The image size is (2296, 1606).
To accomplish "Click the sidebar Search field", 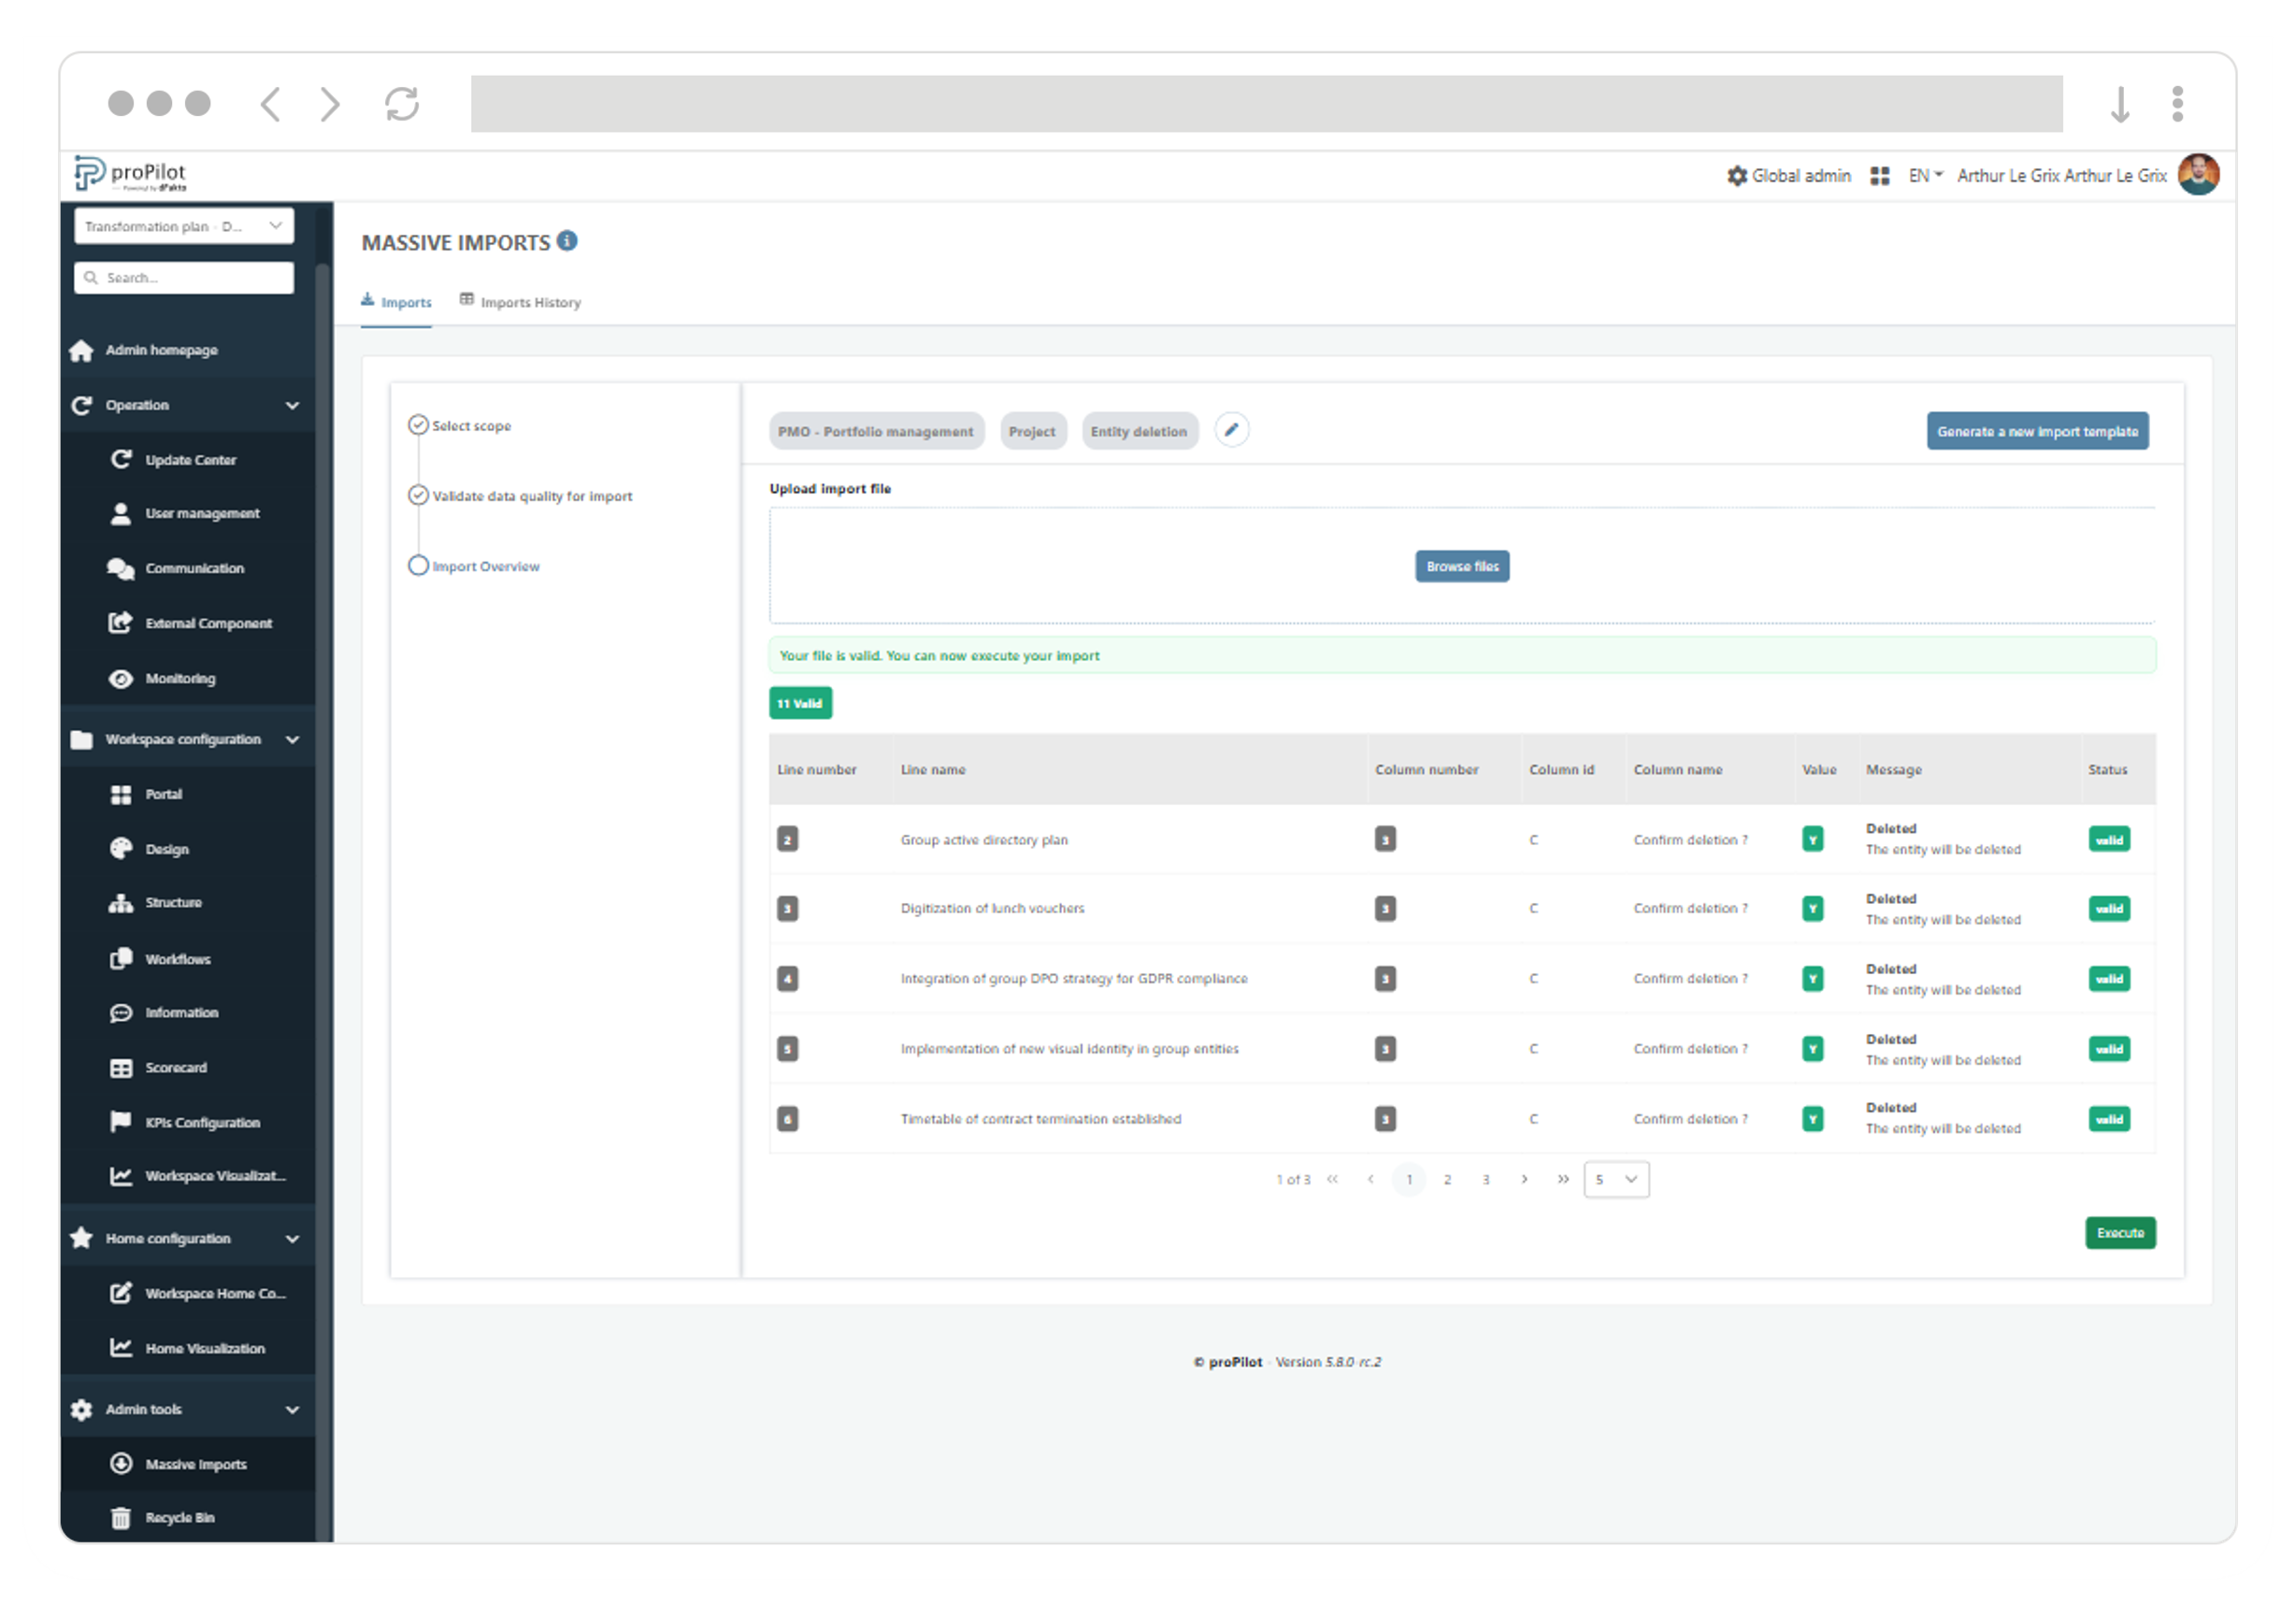I will [x=184, y=277].
